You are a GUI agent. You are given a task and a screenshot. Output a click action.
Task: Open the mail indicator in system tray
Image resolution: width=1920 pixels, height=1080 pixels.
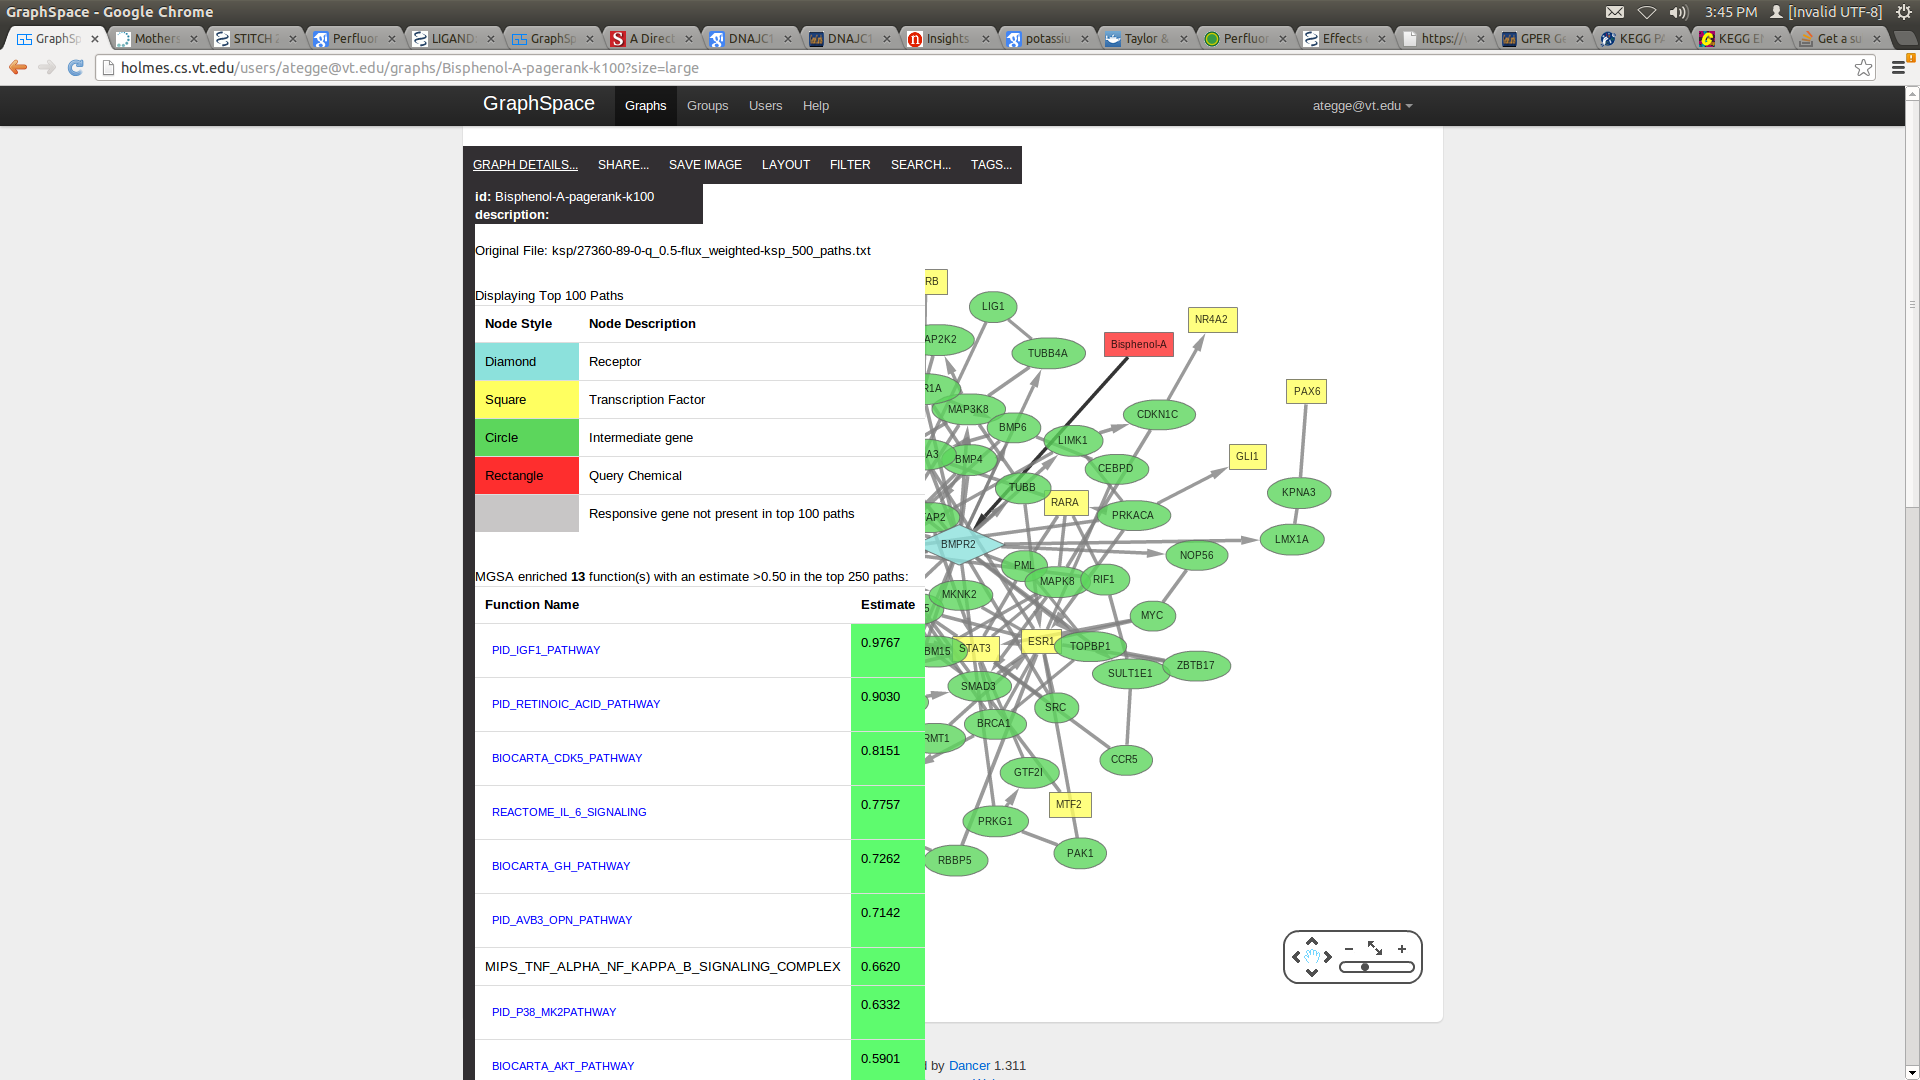tap(1615, 12)
